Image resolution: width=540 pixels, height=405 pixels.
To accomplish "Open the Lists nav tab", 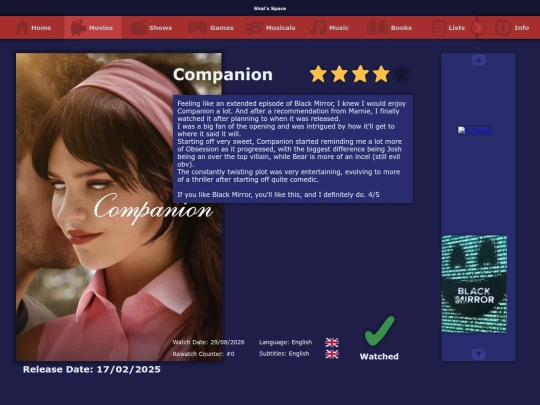I will (x=448, y=28).
